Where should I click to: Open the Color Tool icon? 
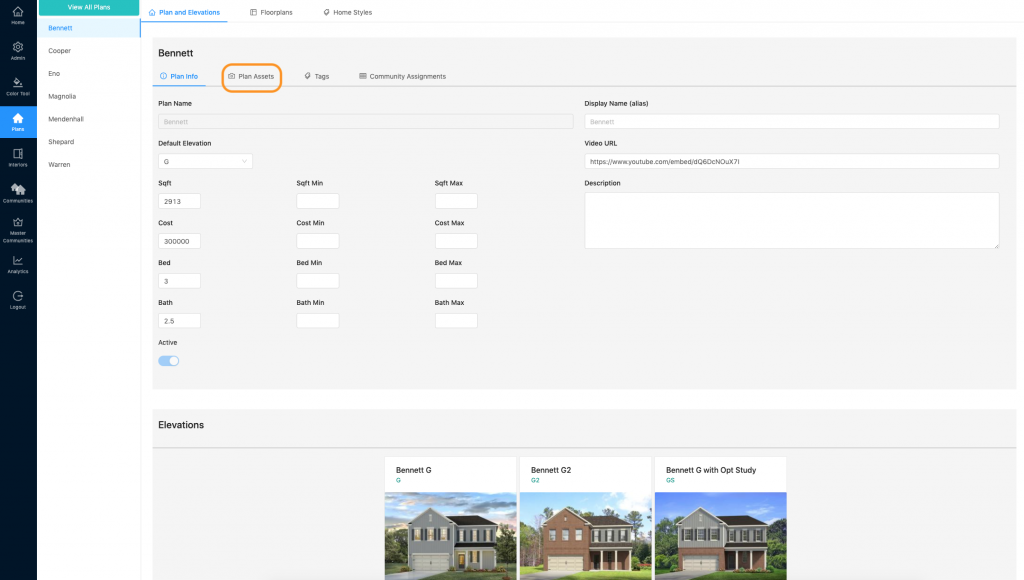click(x=18, y=85)
